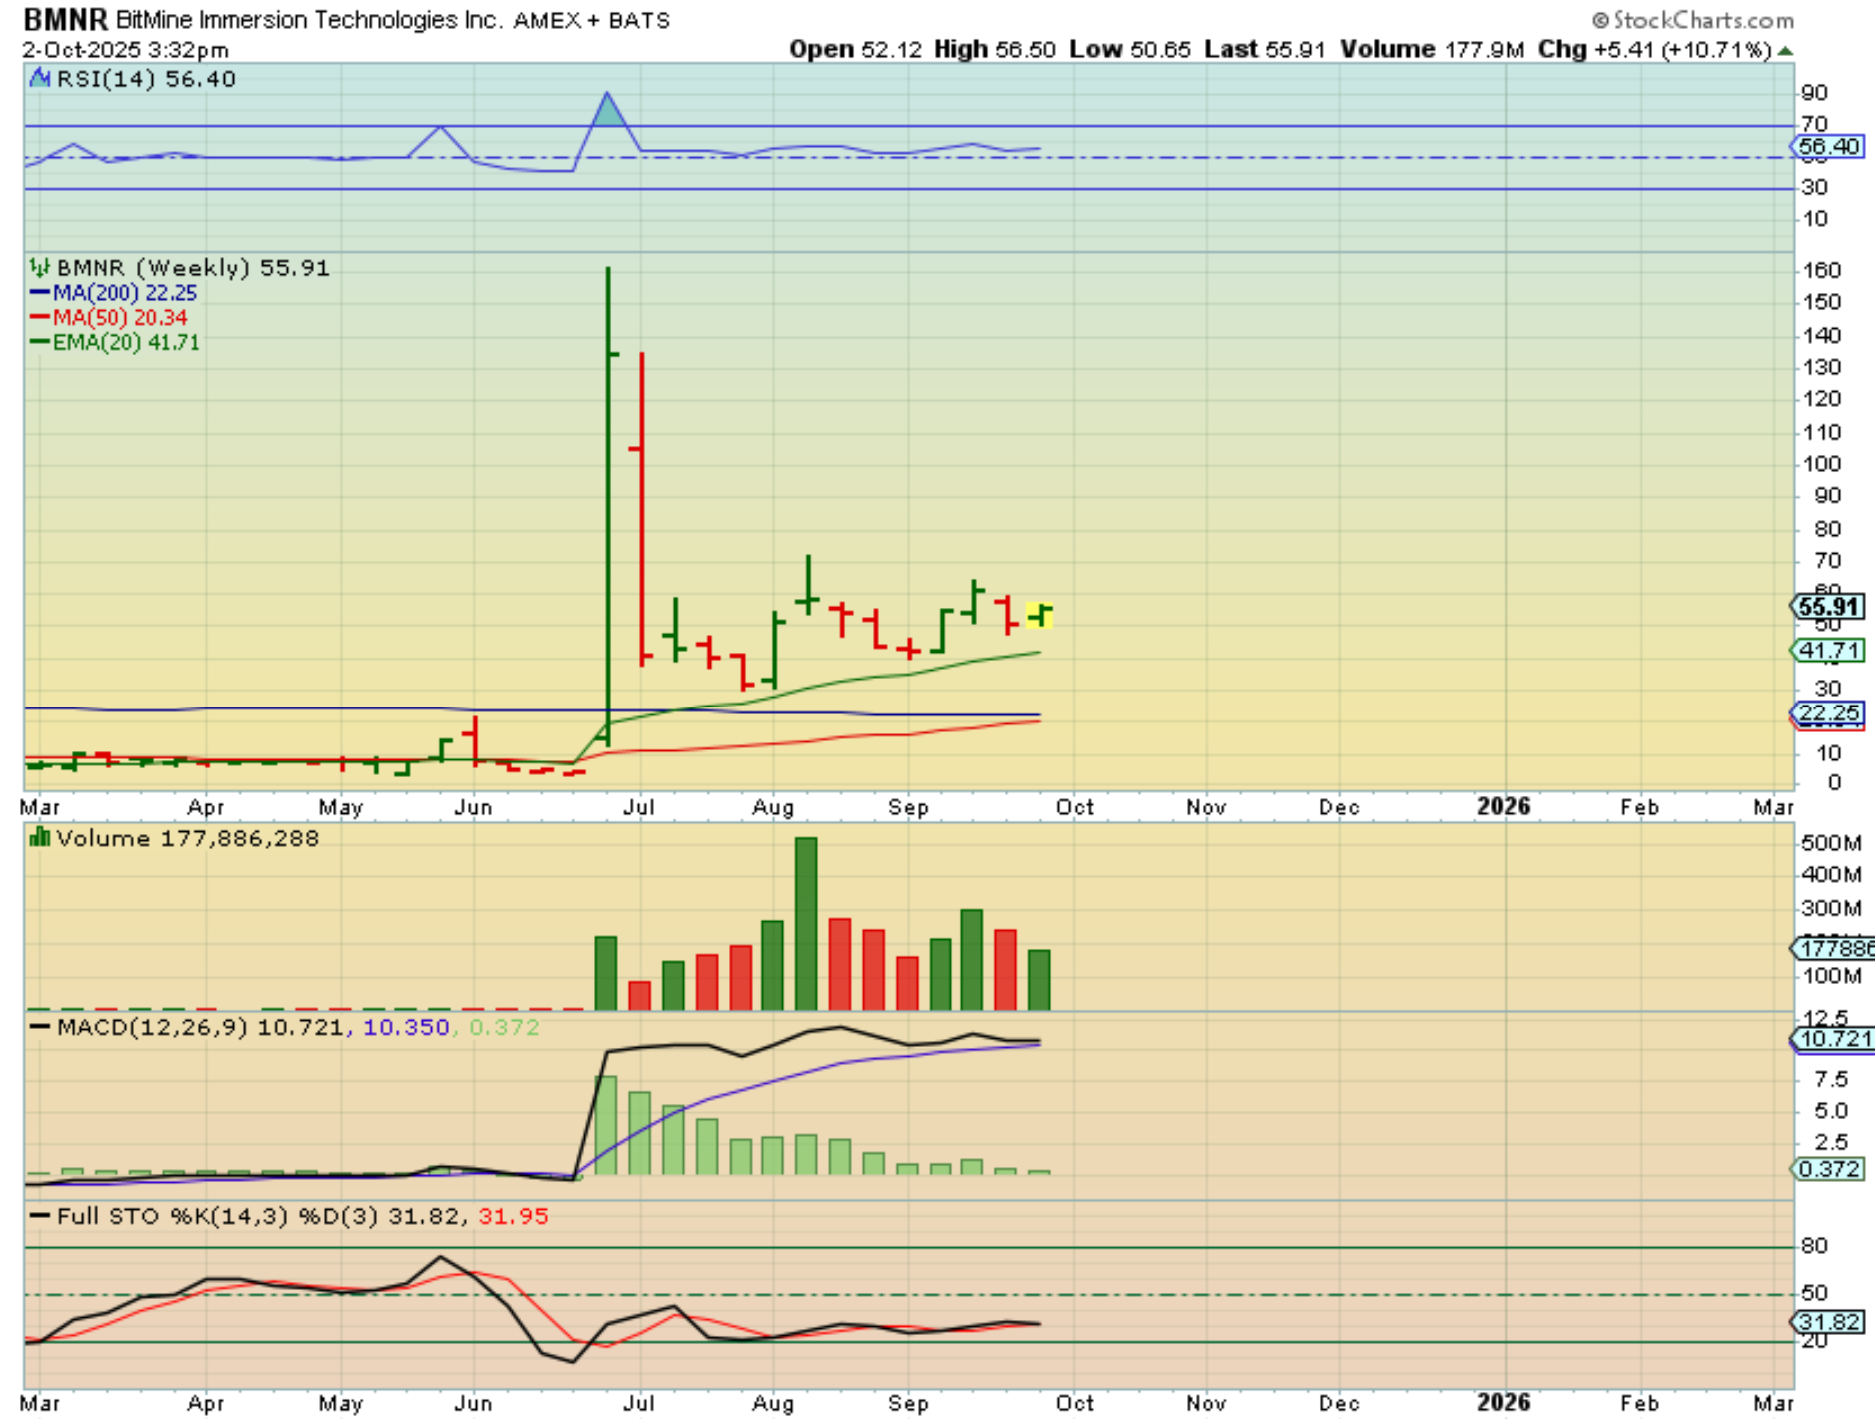Click the RSI(14) 56.40 panel label
This screenshot has height=1419, width=1875.
[x=146, y=79]
